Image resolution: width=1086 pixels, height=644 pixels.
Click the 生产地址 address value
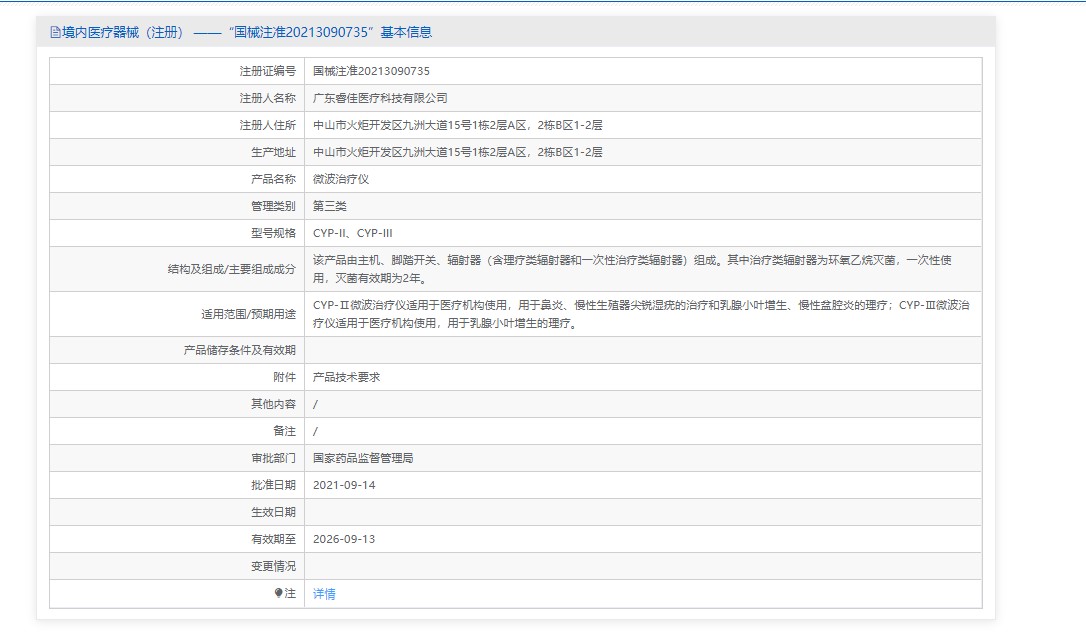point(457,152)
